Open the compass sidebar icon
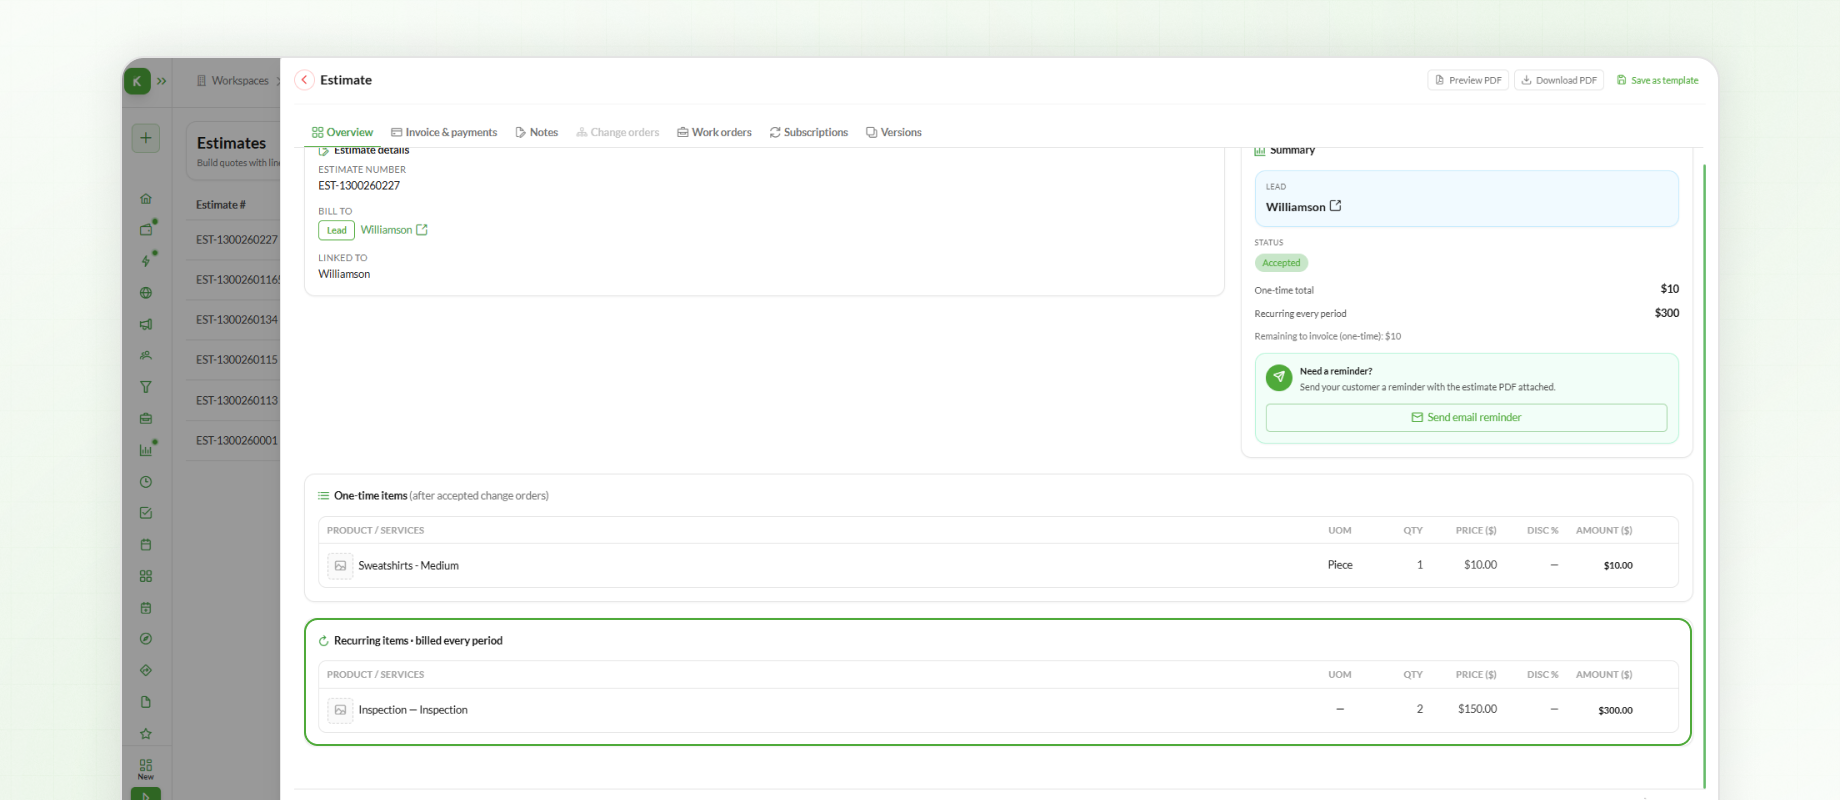Screen dimensions: 1840x800 (x=146, y=639)
